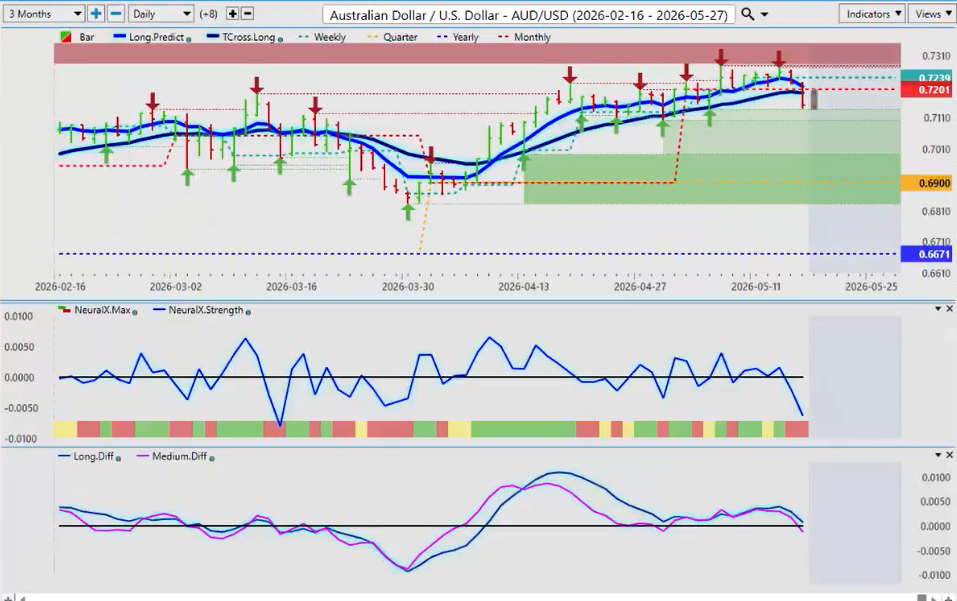The height and width of the screenshot is (601, 957).
Task: Click the 0.7010 price axis label
Action: (936, 149)
